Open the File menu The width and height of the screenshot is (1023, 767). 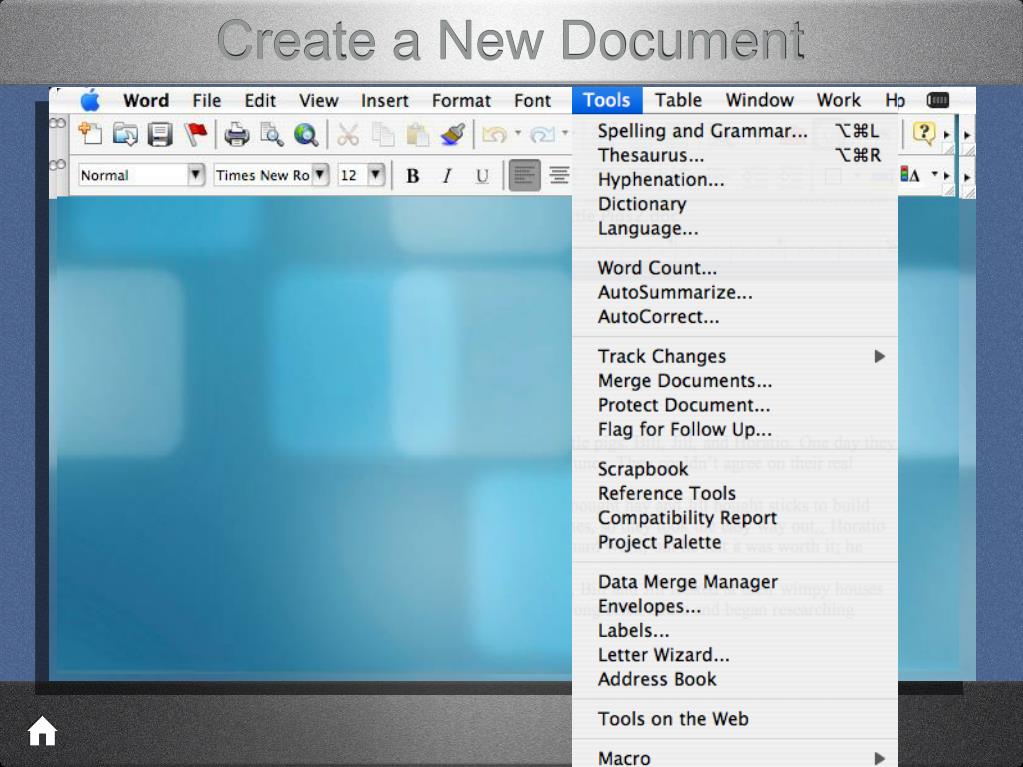coord(207,100)
